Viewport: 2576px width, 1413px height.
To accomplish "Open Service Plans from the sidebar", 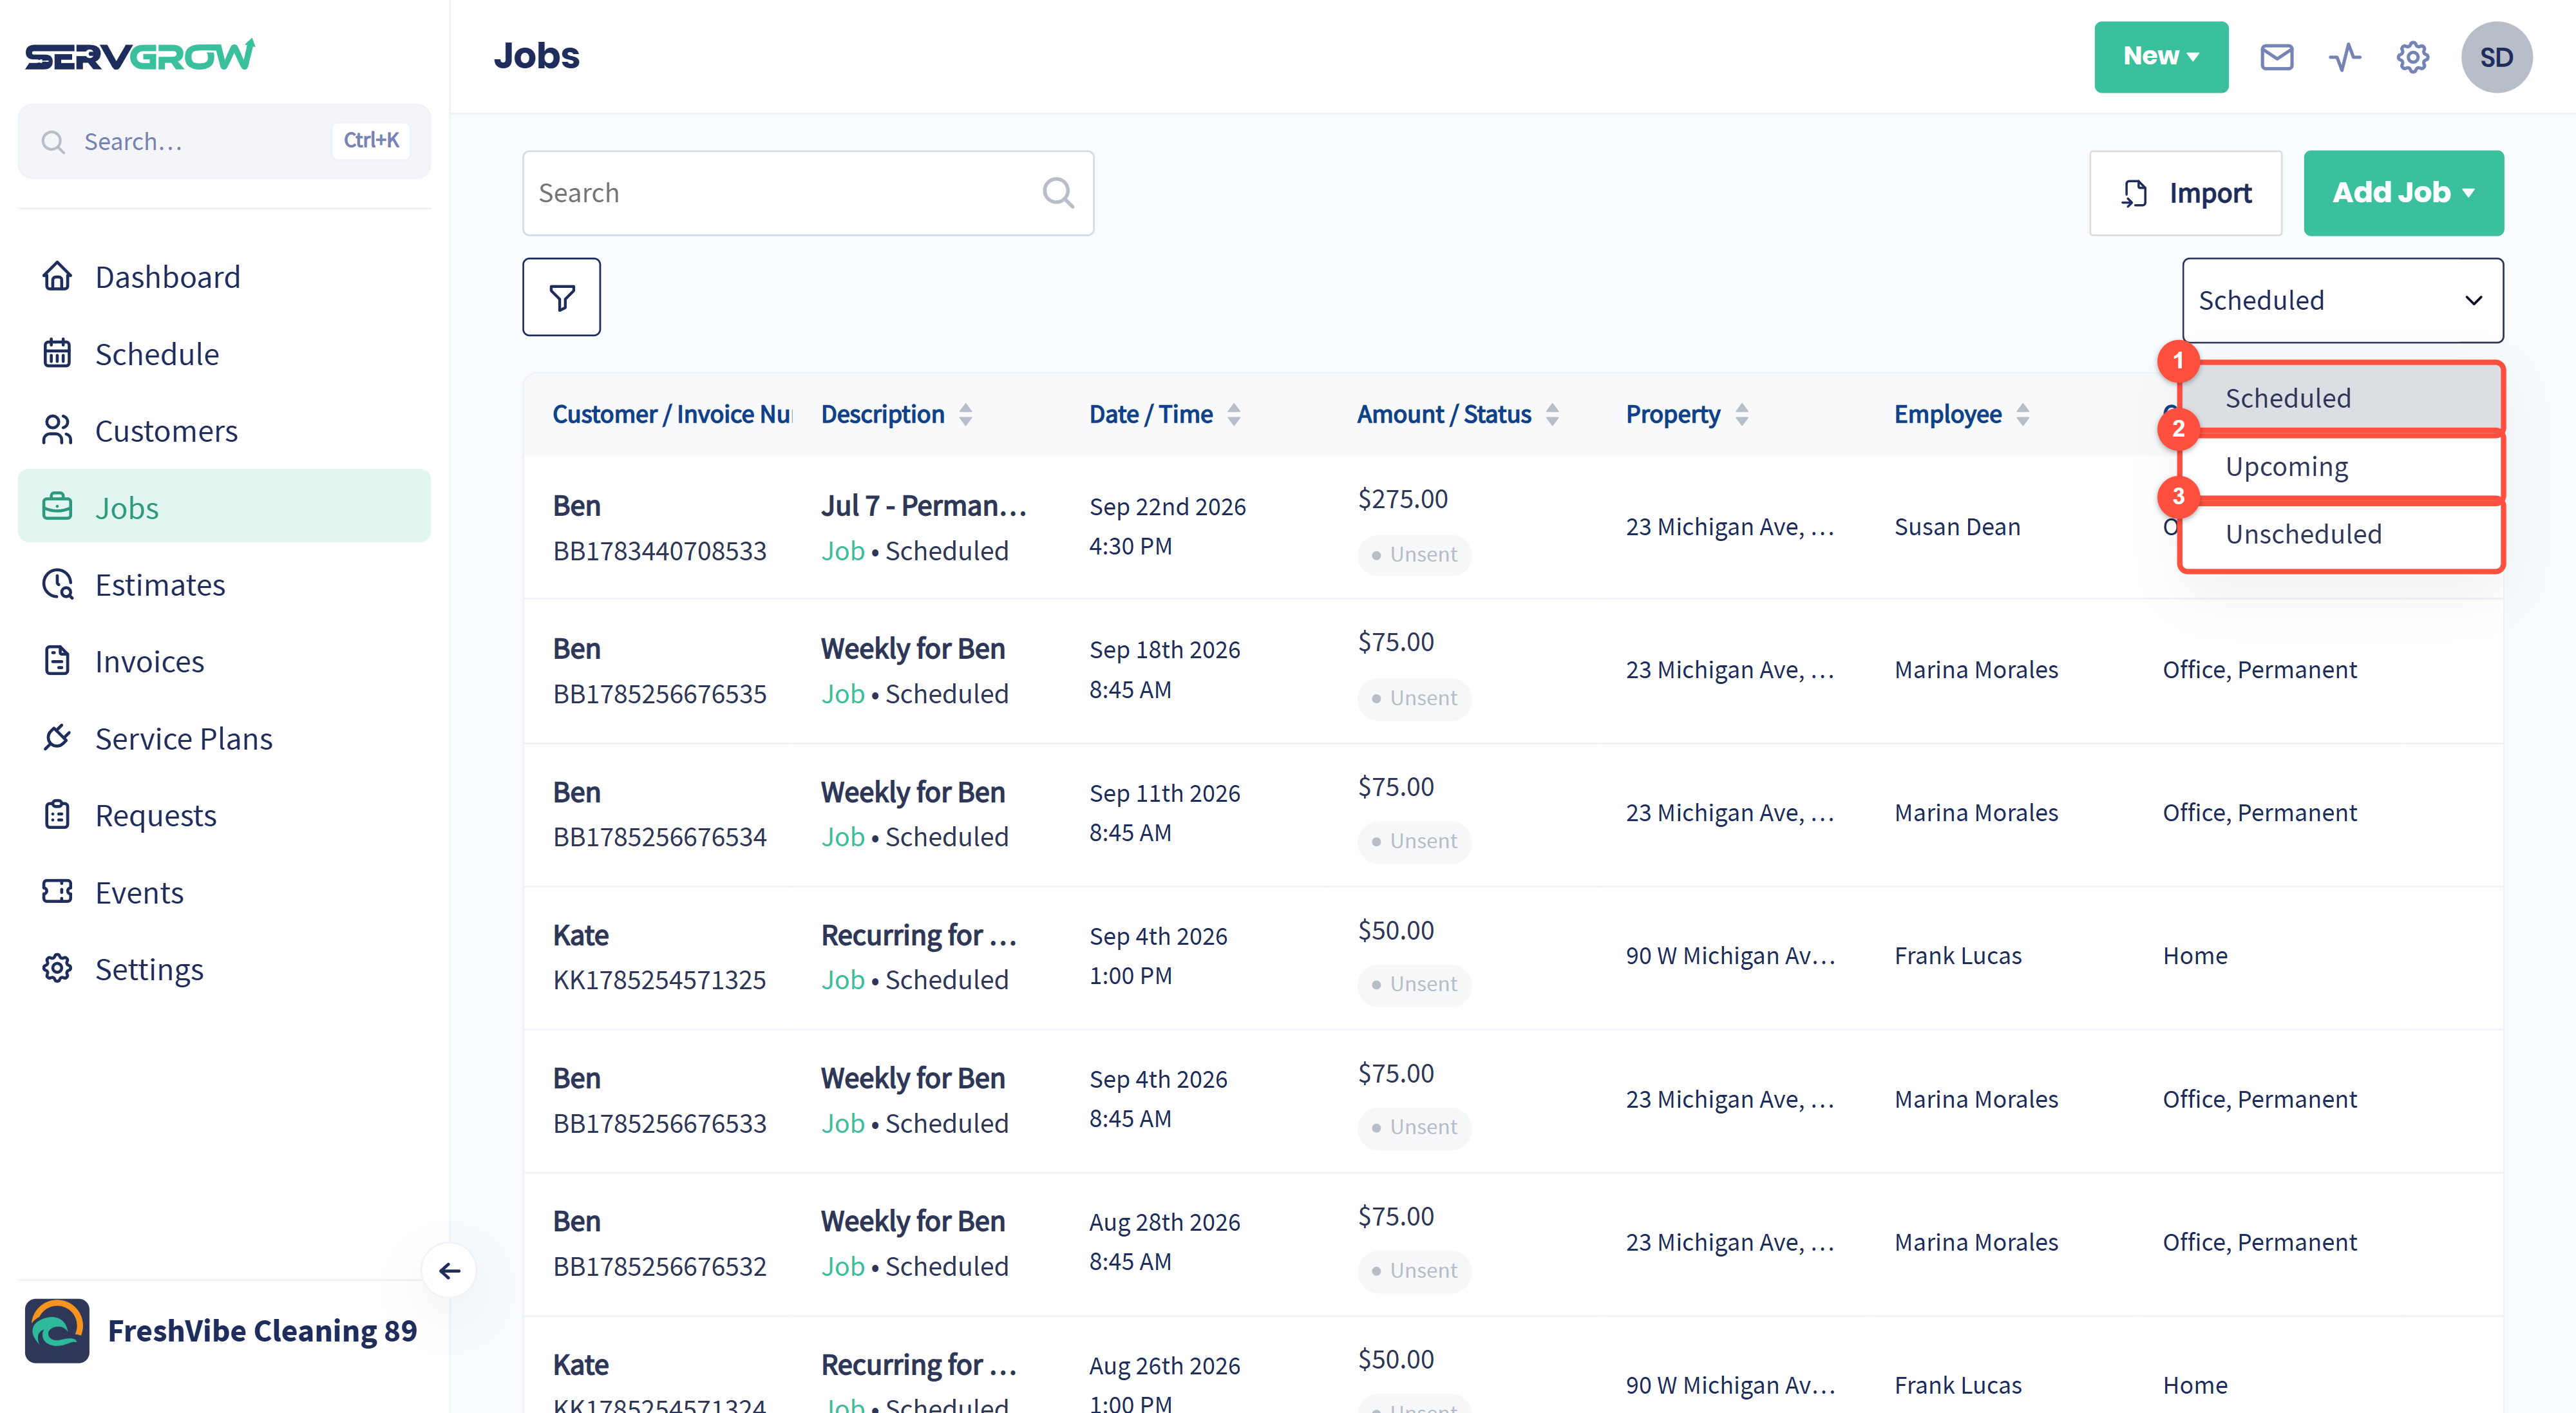I will 183,738.
